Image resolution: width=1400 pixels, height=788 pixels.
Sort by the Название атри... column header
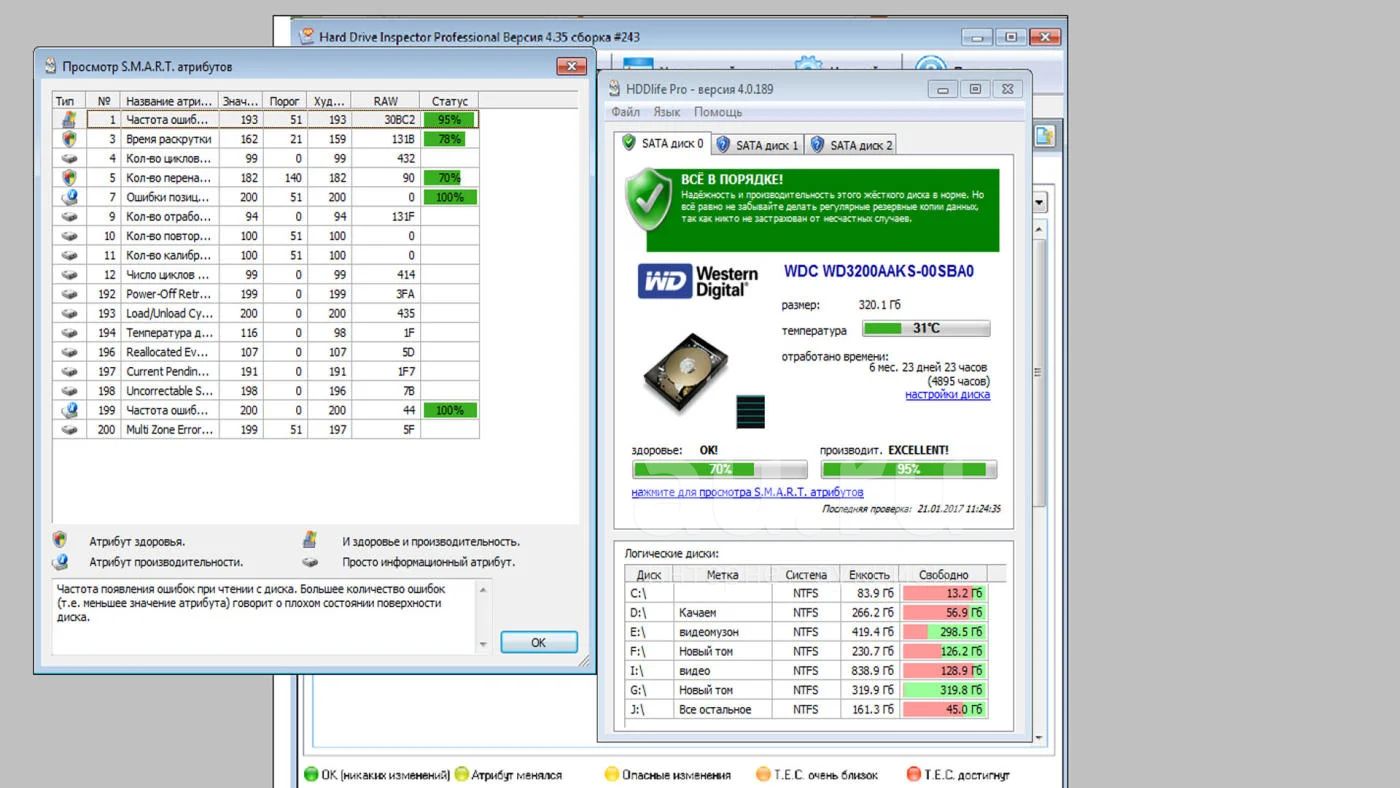click(x=169, y=101)
